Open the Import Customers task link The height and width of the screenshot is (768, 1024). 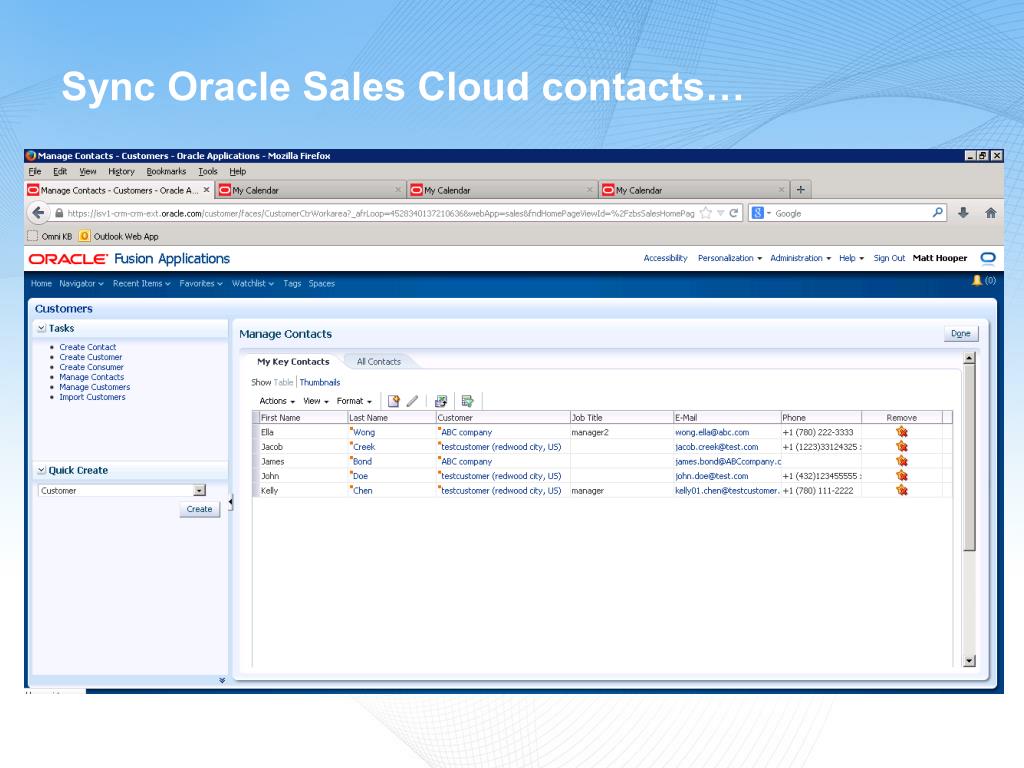[x=92, y=397]
